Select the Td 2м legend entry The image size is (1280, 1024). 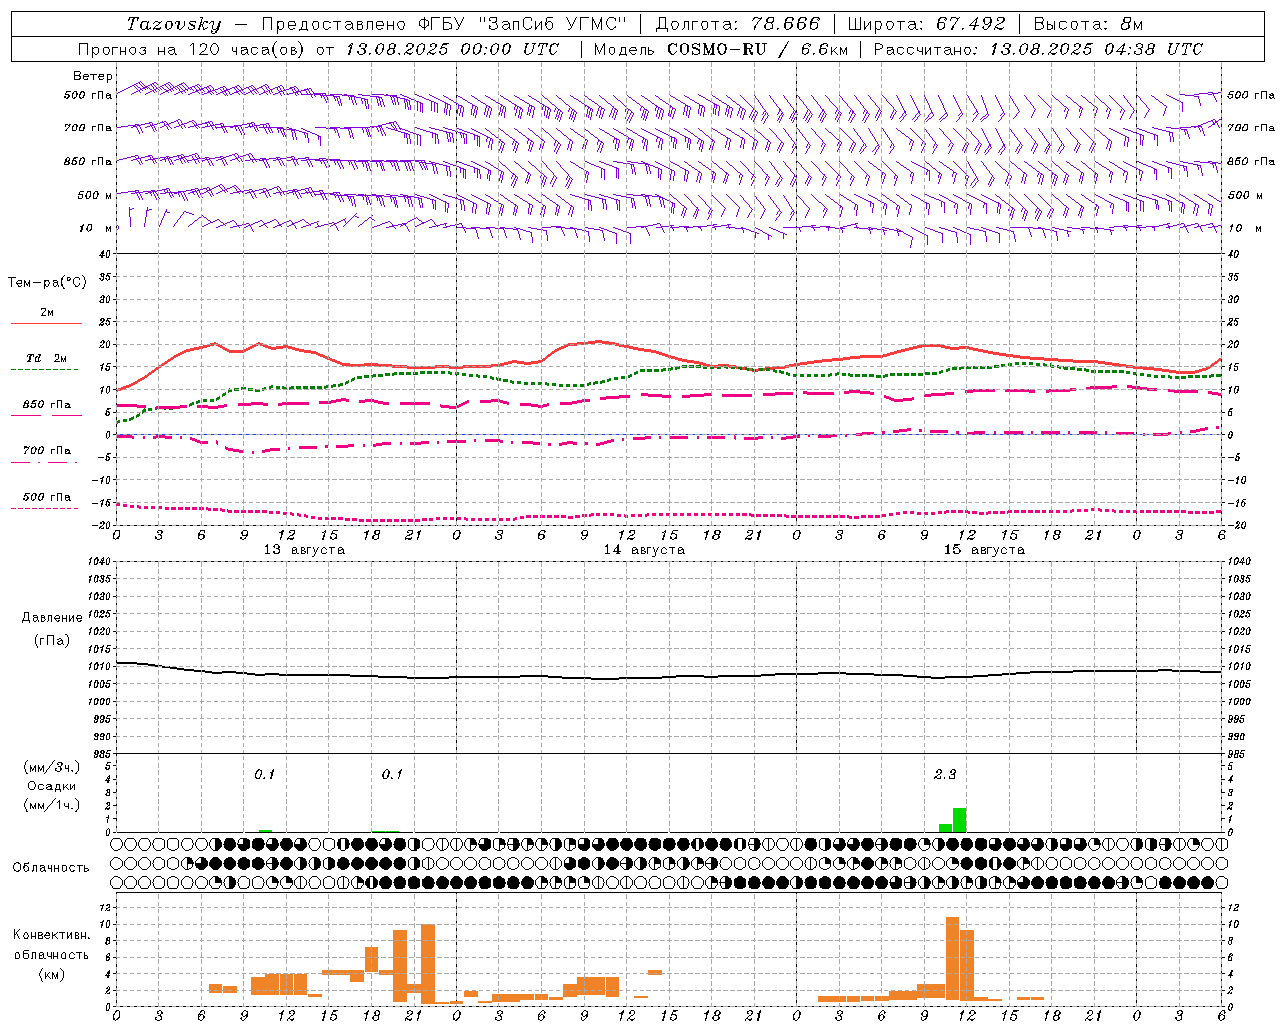coord(47,358)
